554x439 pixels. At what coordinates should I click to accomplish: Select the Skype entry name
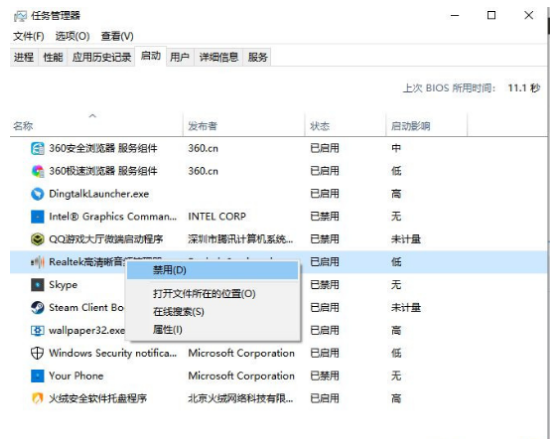(63, 285)
